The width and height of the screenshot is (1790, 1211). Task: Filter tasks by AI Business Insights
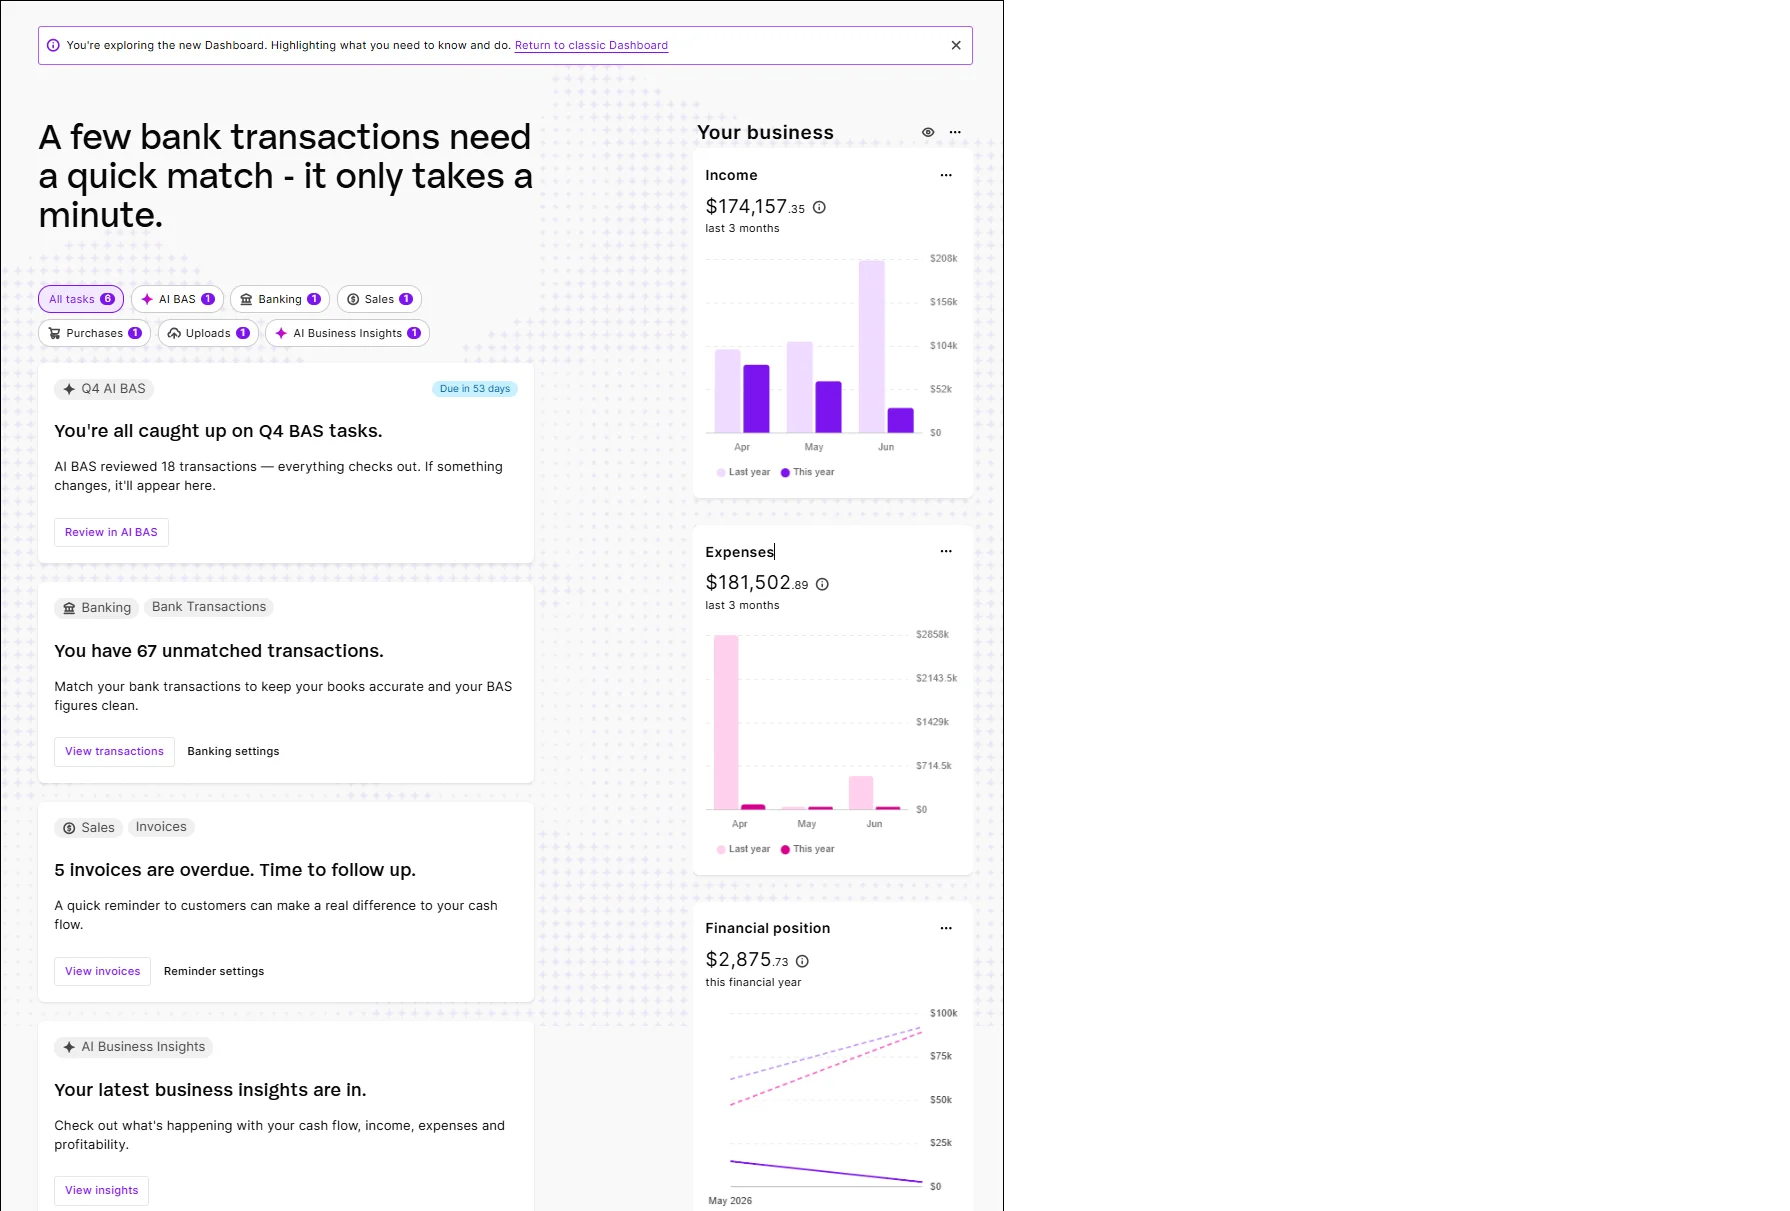(347, 333)
